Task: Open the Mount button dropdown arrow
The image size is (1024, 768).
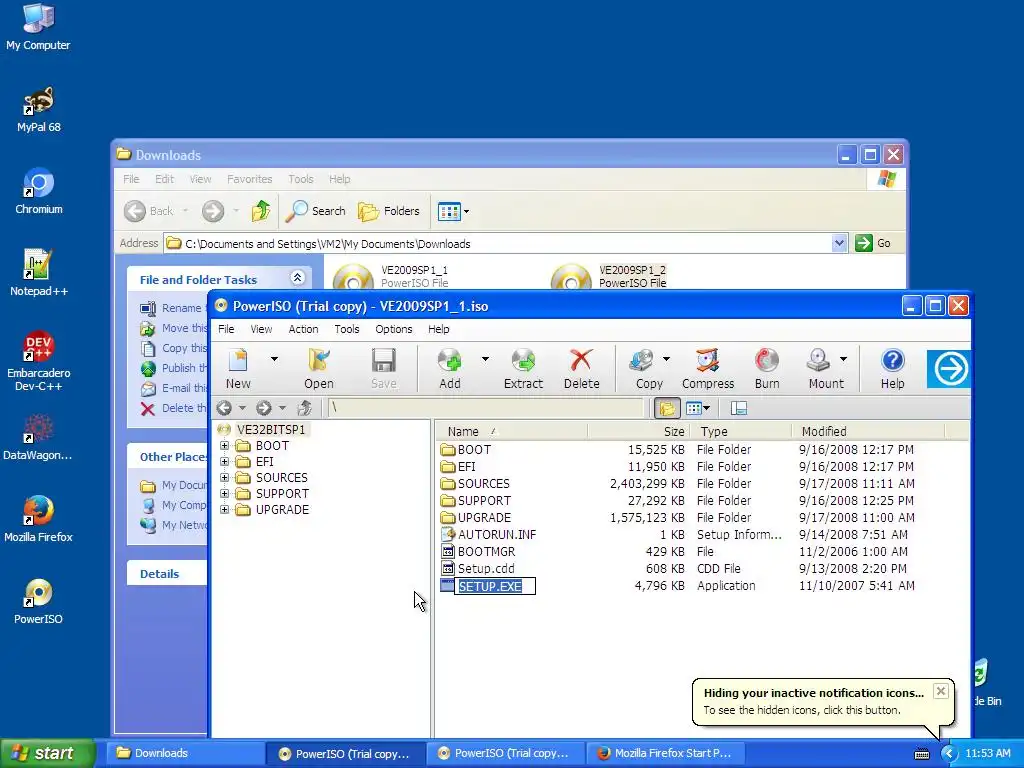Action: click(843, 359)
